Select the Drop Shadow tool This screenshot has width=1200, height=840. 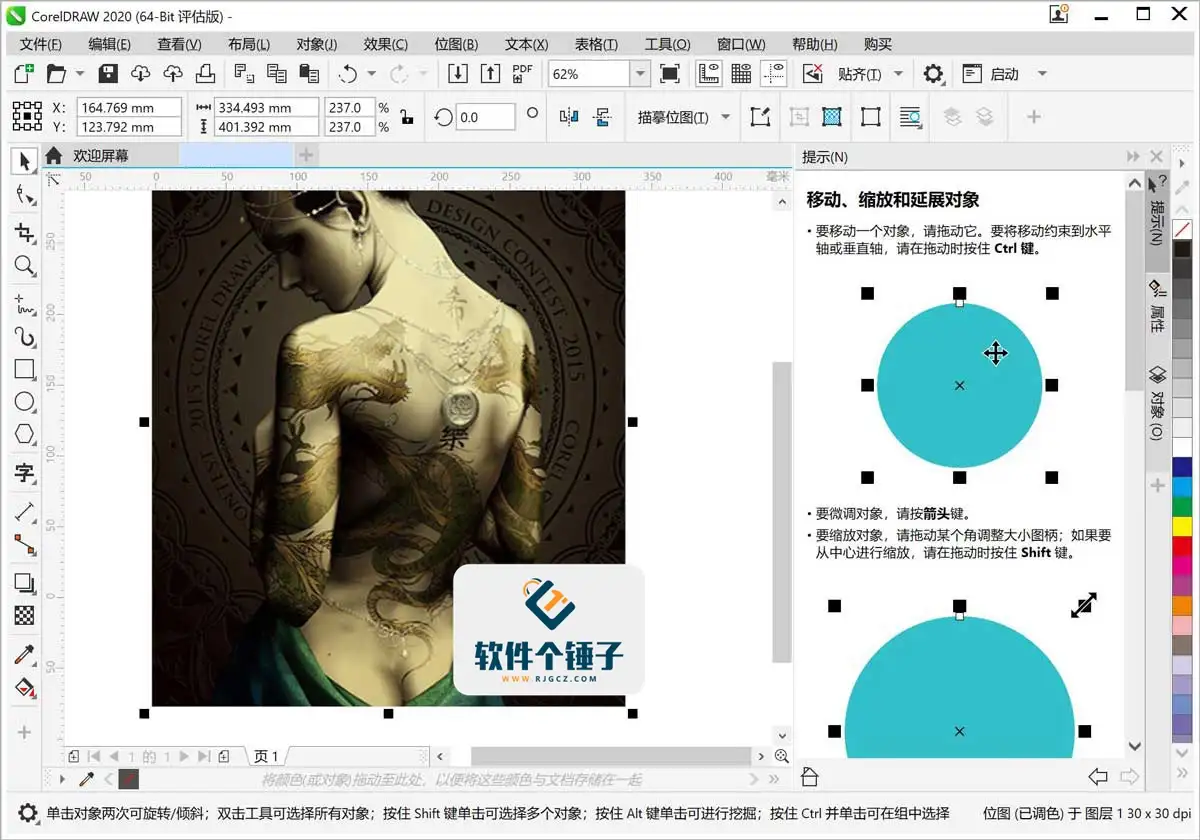tap(25, 582)
